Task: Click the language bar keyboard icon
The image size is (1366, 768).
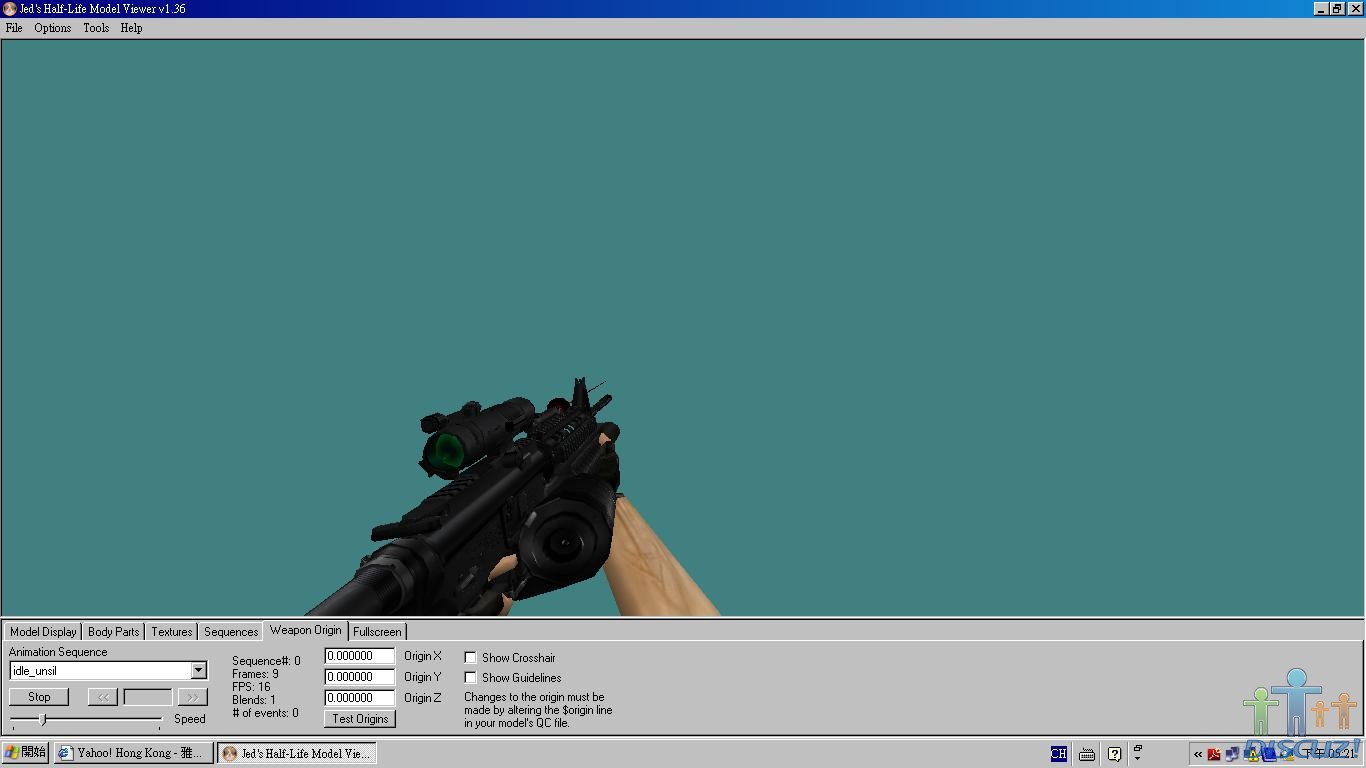Action: coord(1087,754)
